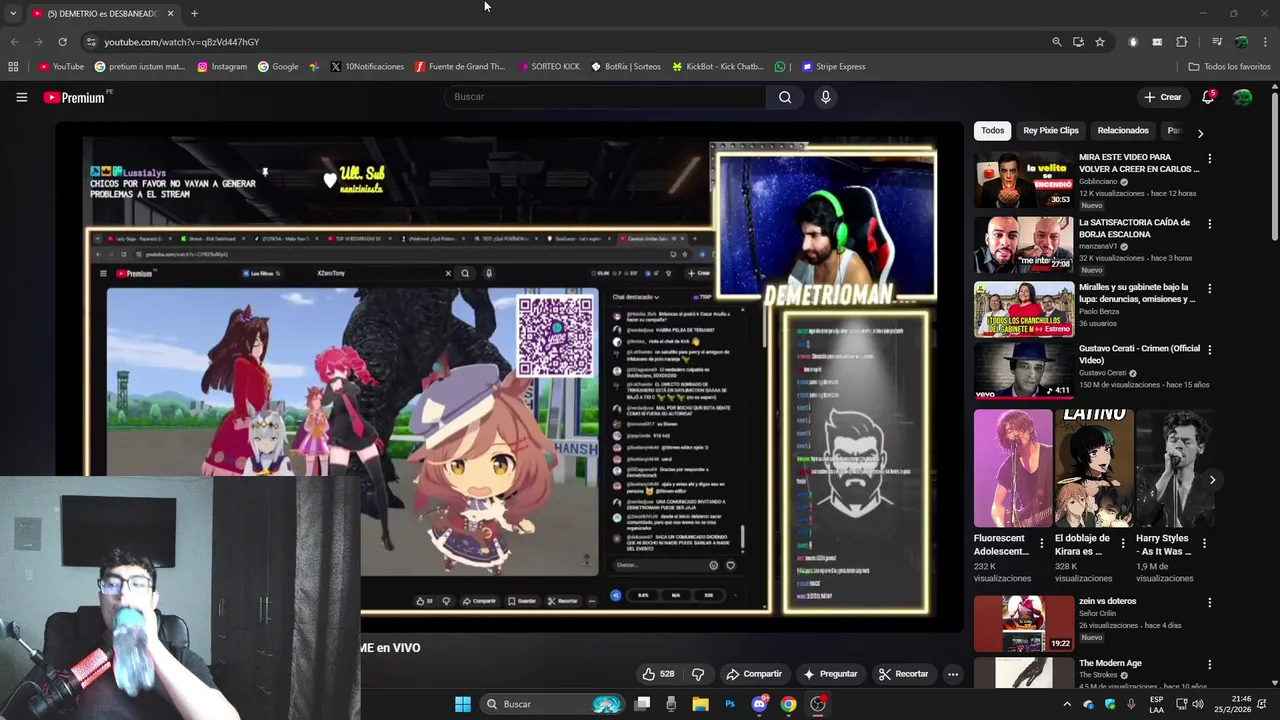Go back in browser history
Image resolution: width=1280 pixels, height=720 pixels.
point(14,42)
